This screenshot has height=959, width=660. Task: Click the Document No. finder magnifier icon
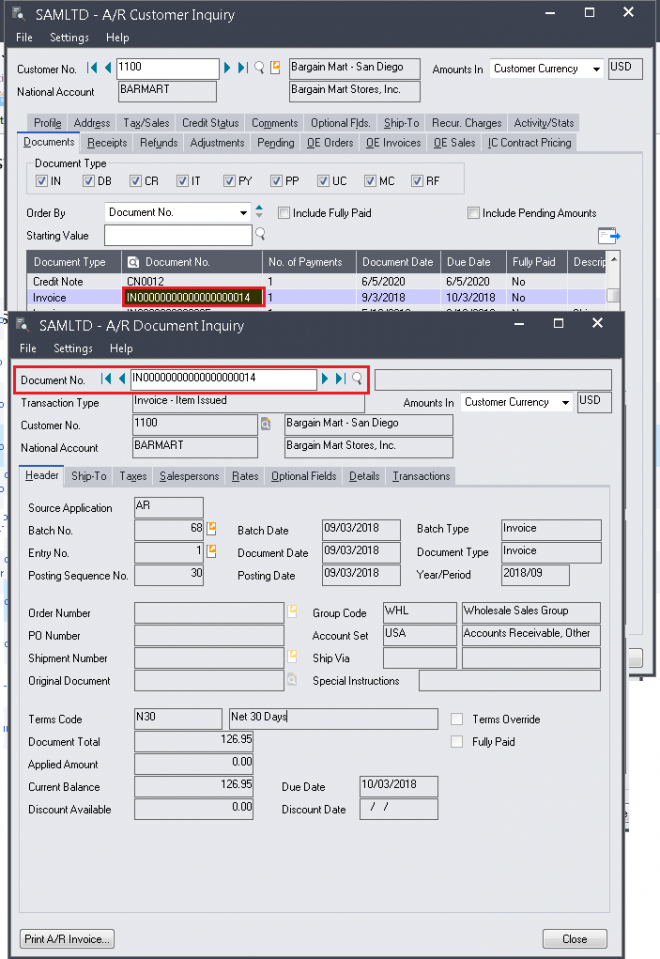tap(357, 379)
